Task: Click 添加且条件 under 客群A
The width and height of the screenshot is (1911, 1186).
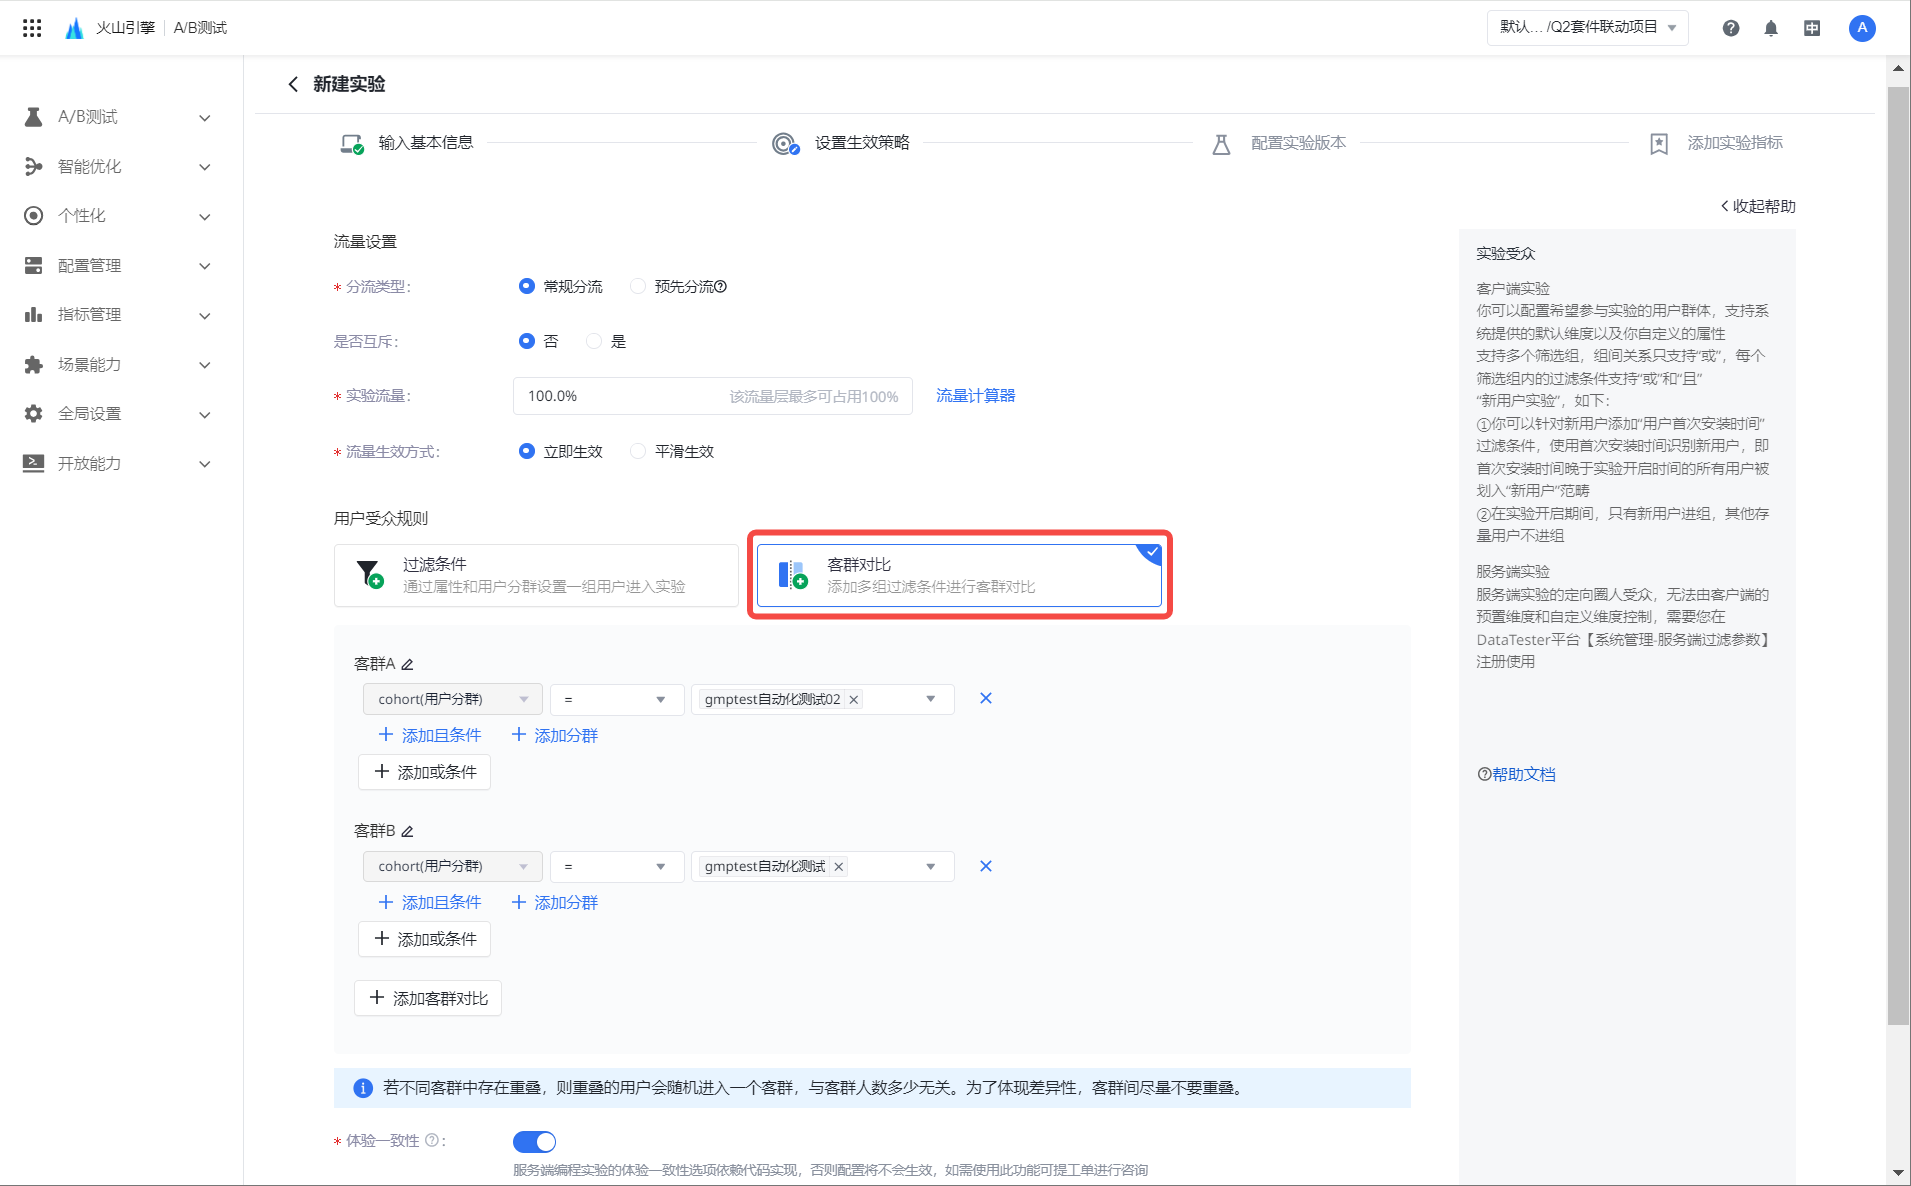Action: pos(430,735)
